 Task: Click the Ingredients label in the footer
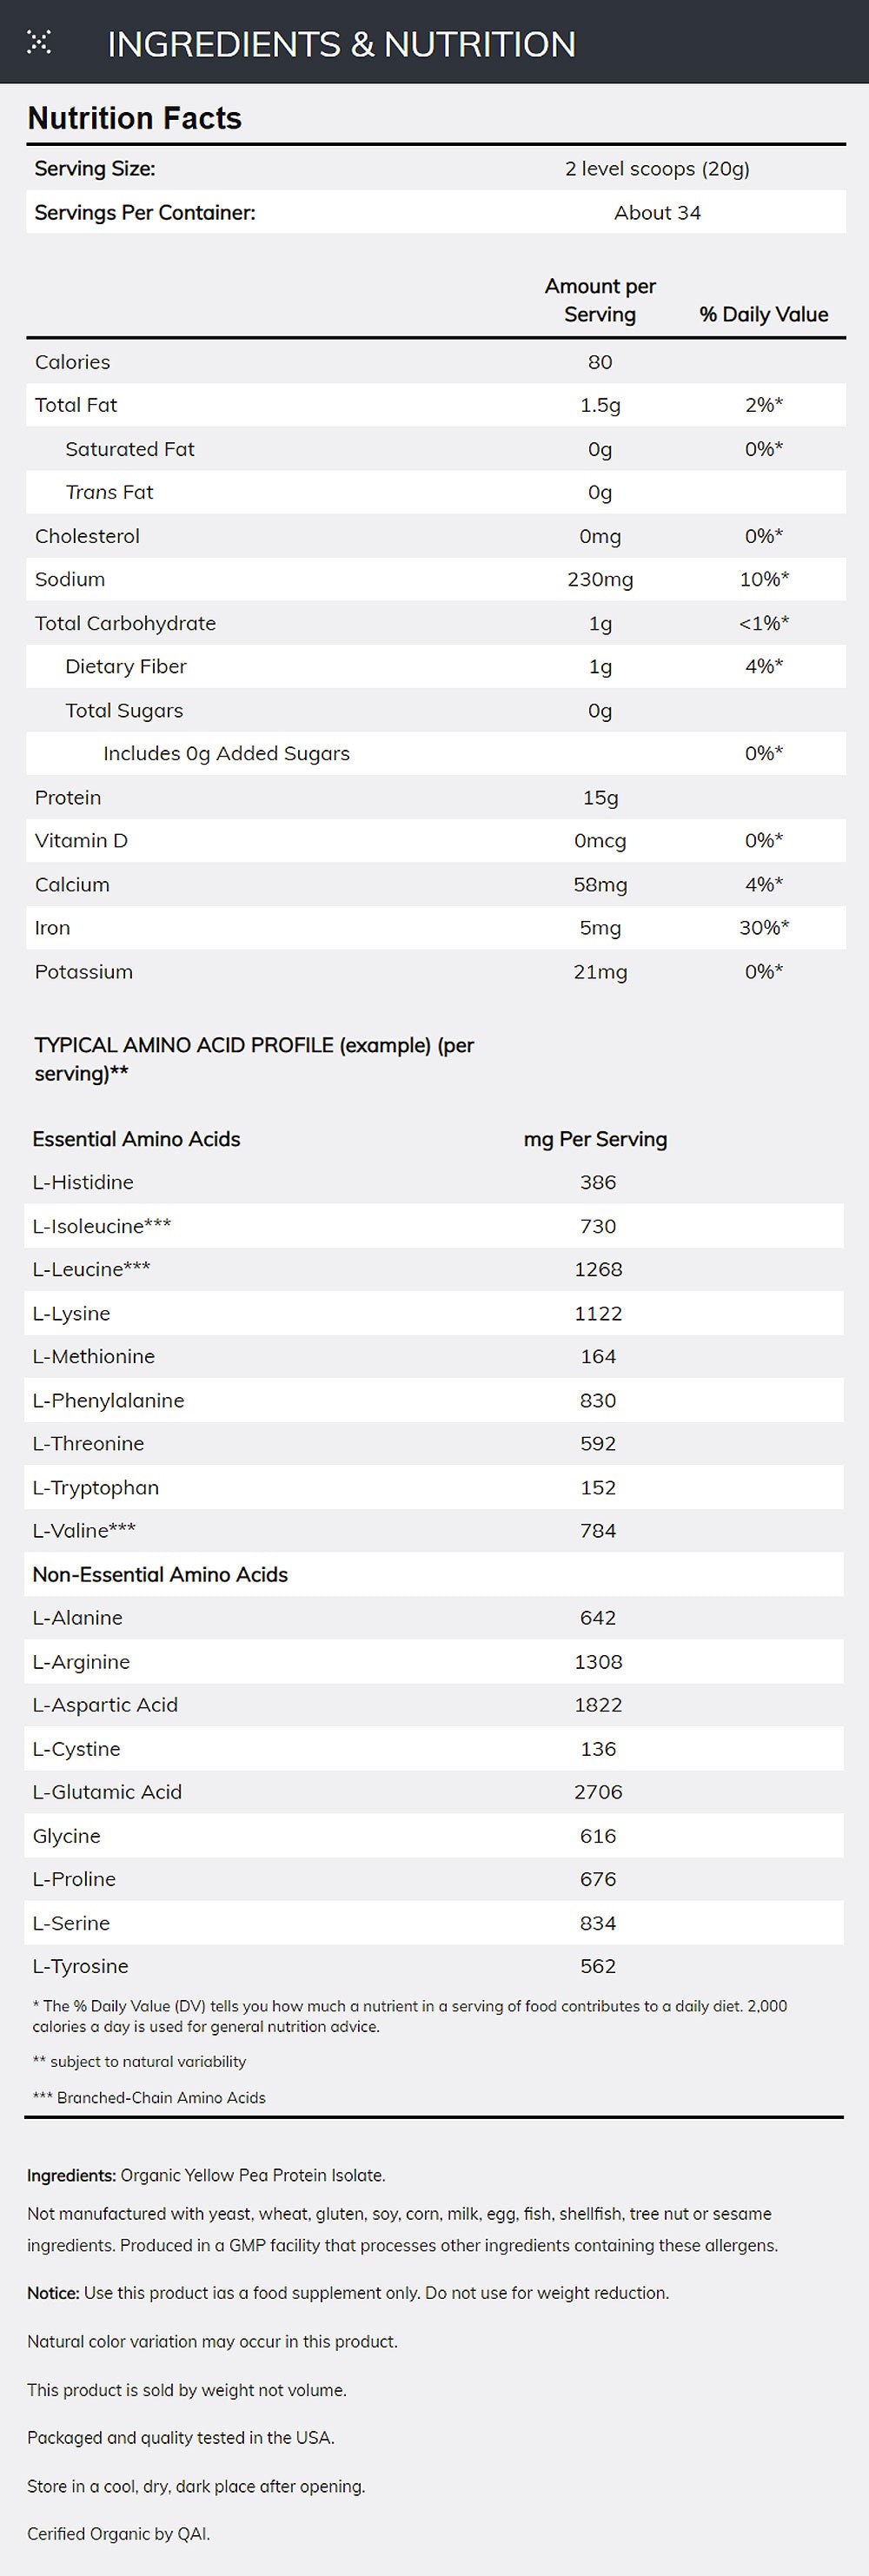click(71, 2176)
